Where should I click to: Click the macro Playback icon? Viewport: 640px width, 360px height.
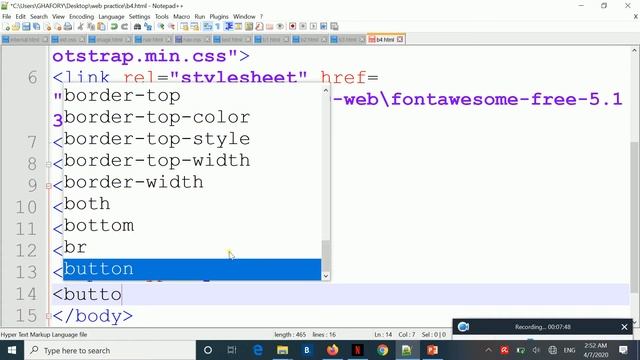tap(313, 27)
